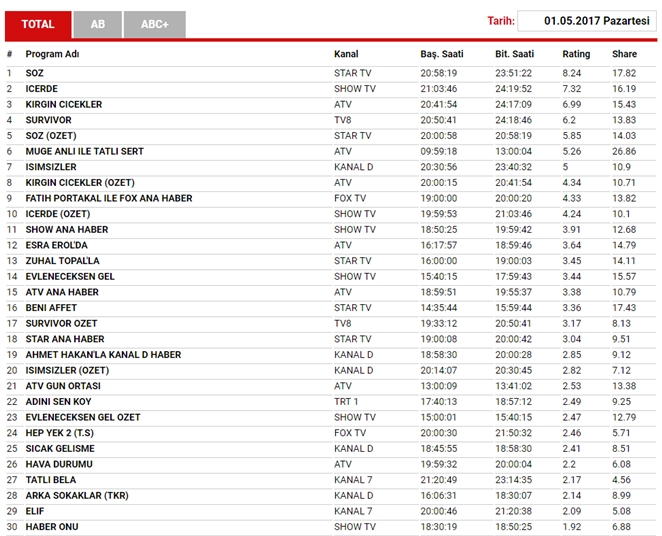662x536 pixels.
Task: Select SHOW ANA HABER row
Action: pos(67,229)
